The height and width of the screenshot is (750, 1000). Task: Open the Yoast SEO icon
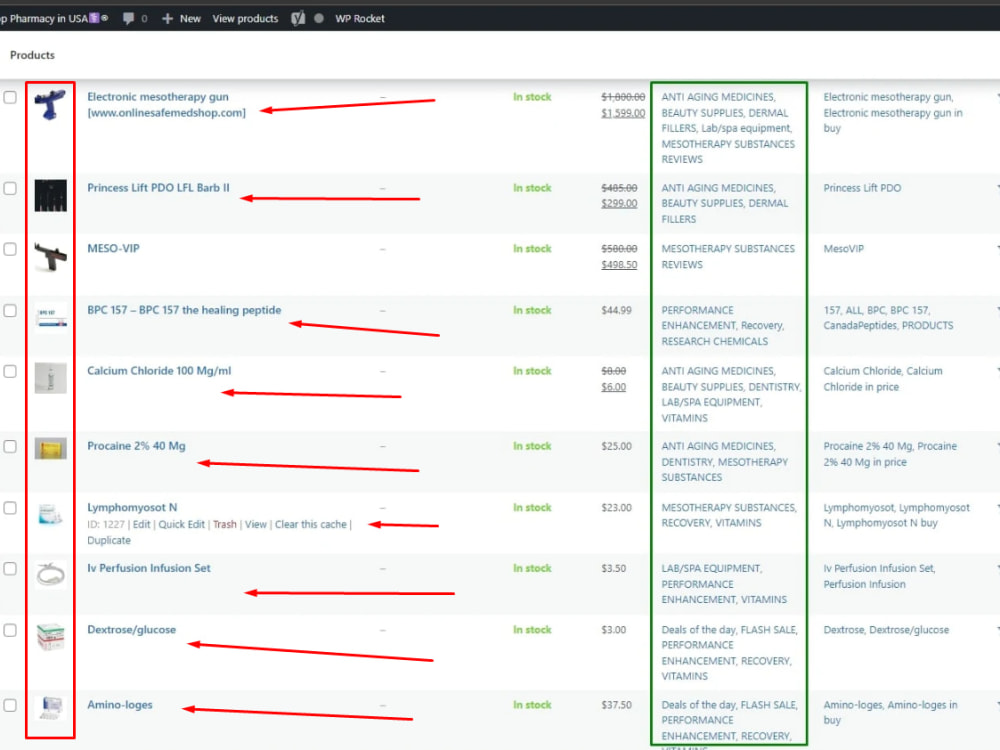click(x=298, y=18)
